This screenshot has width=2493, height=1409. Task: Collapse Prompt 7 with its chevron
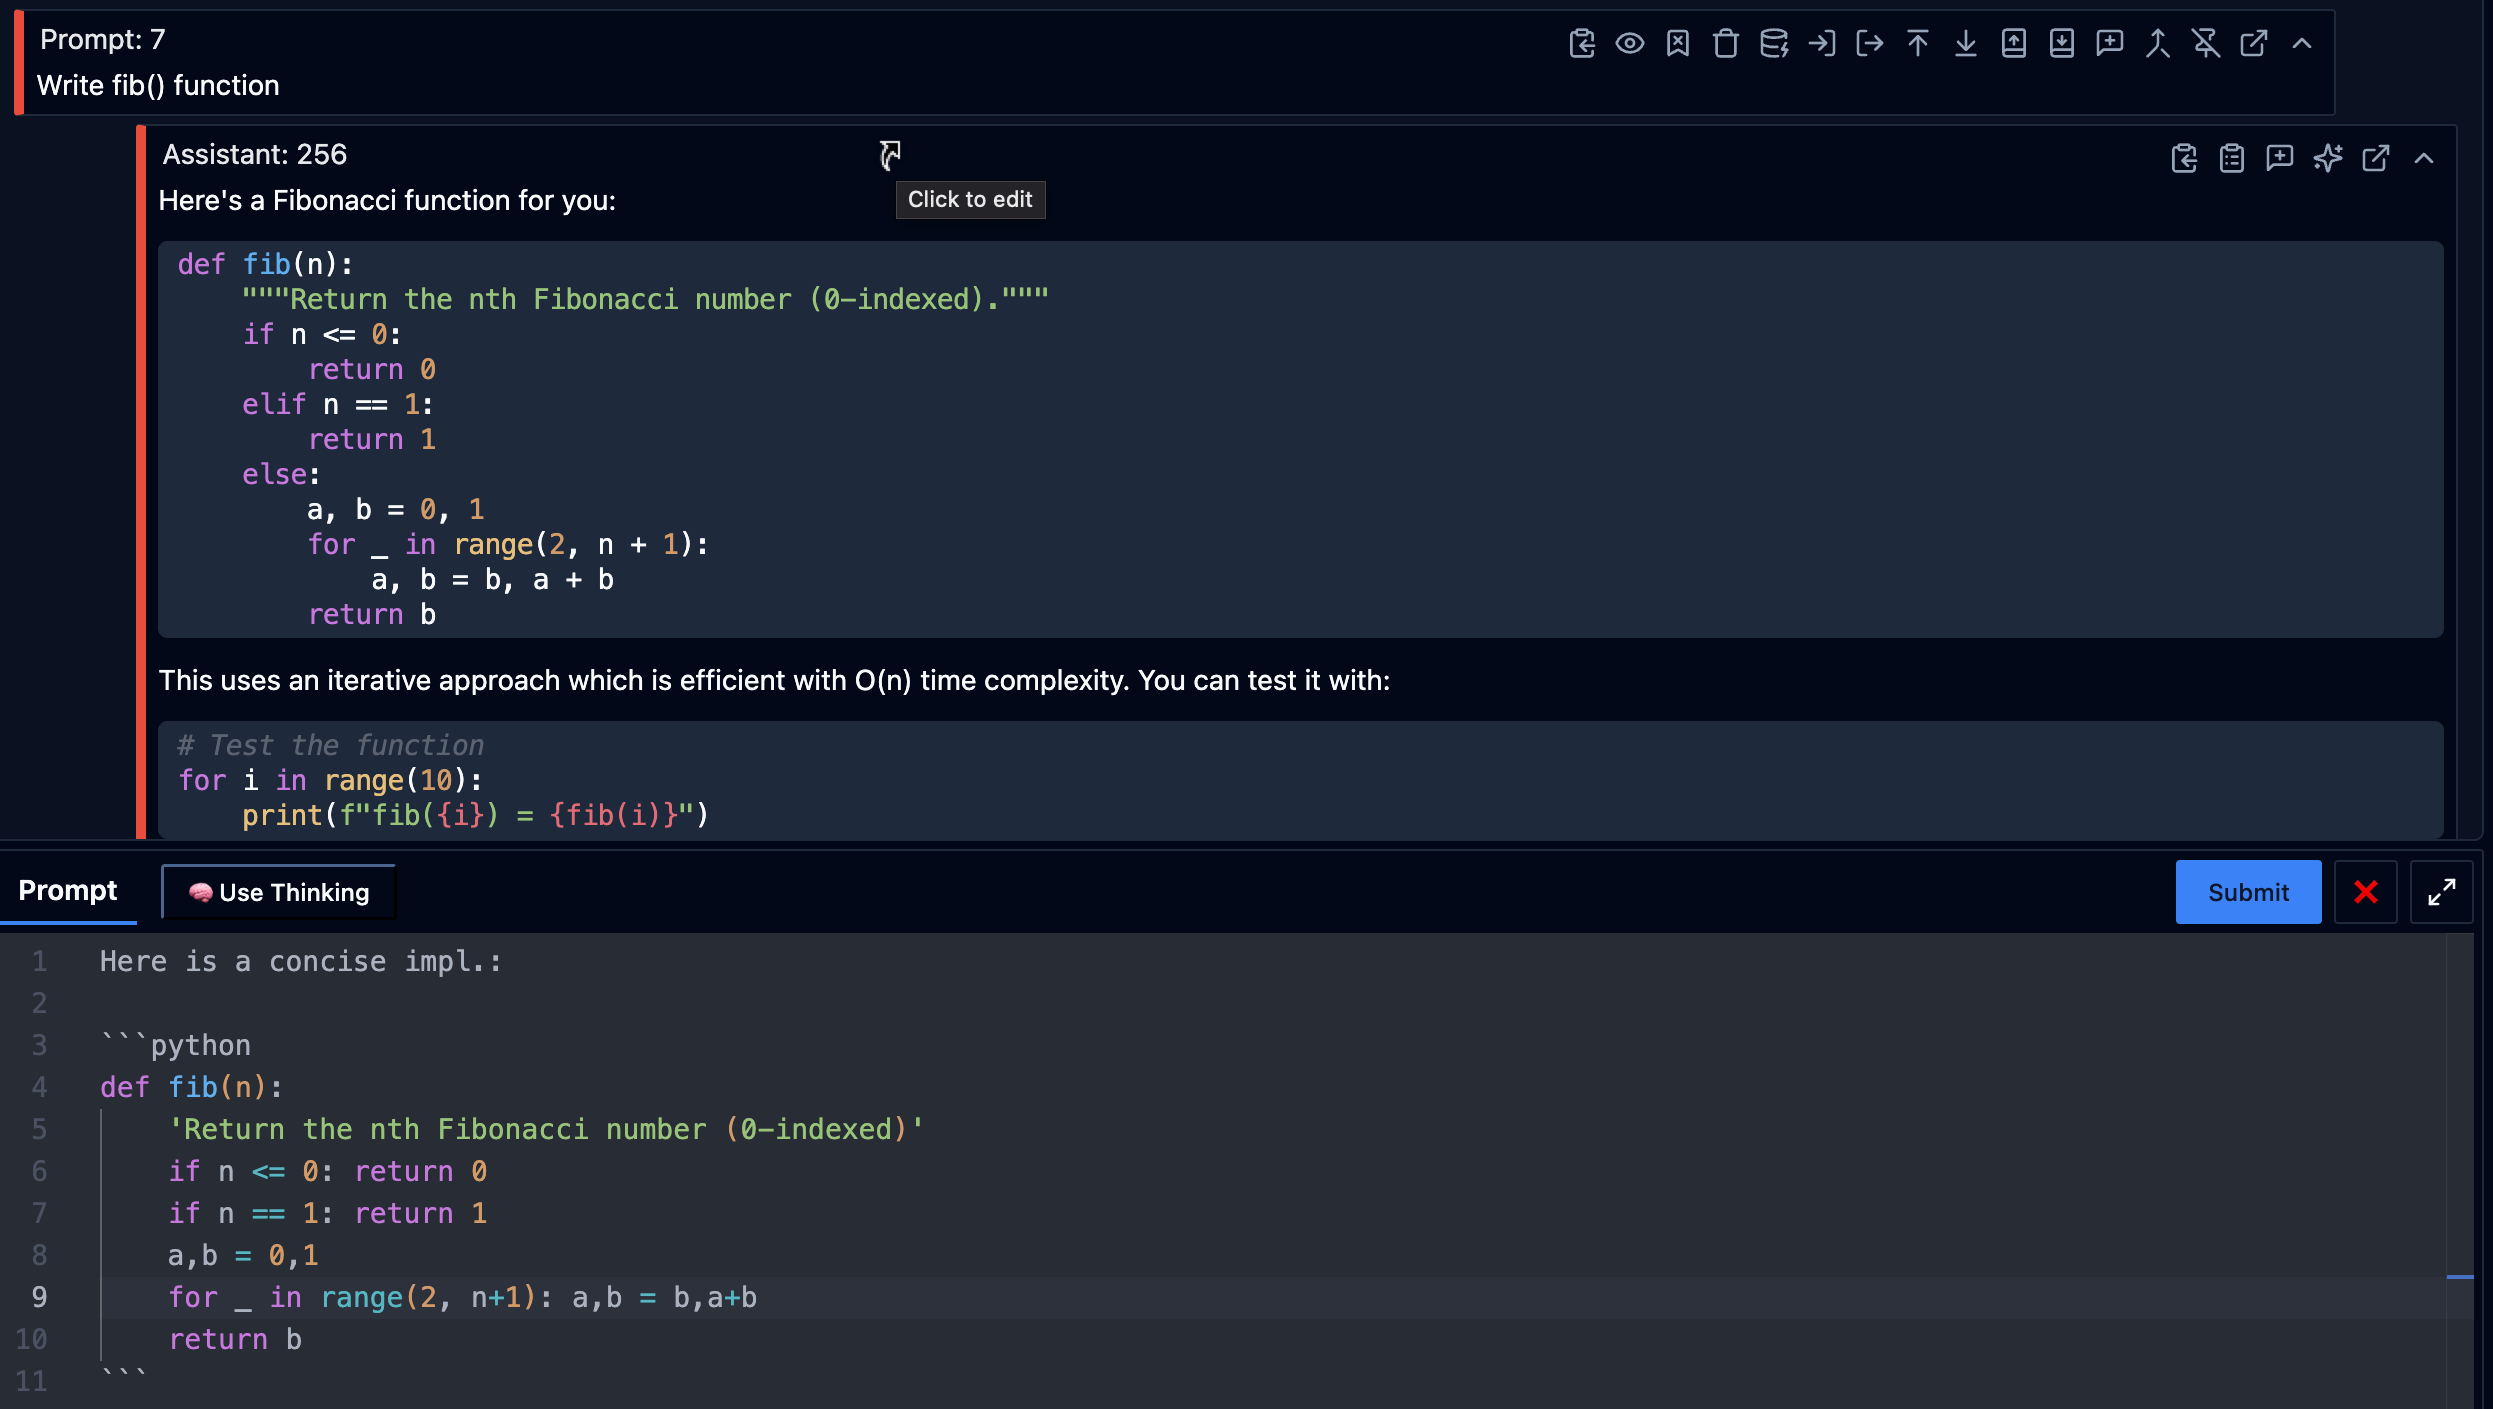(x=2301, y=43)
